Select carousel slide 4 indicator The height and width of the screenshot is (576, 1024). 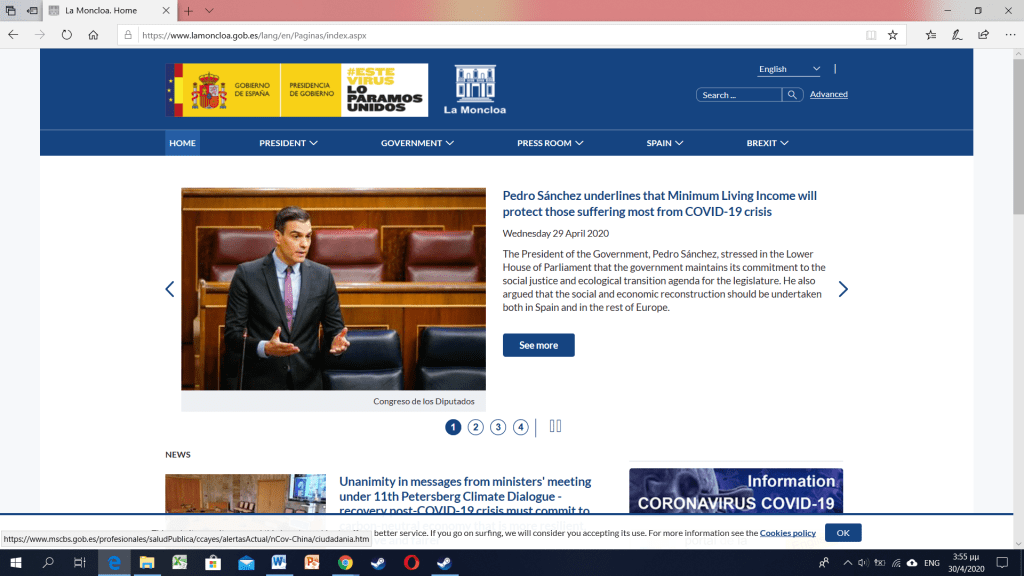coord(521,427)
